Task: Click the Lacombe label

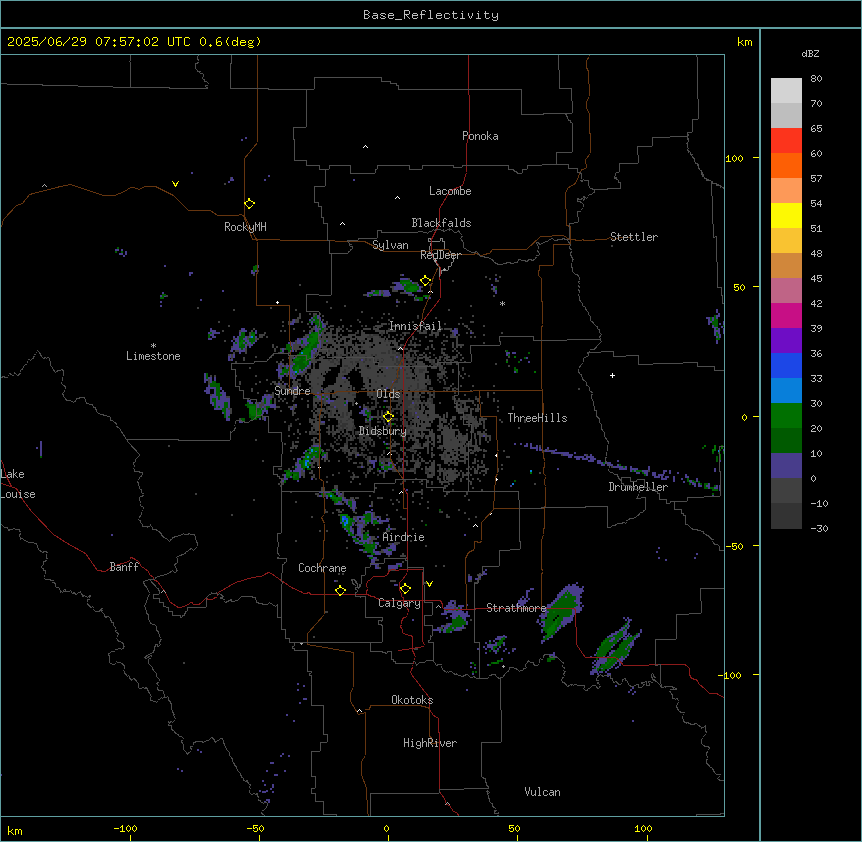Action: tap(450, 191)
